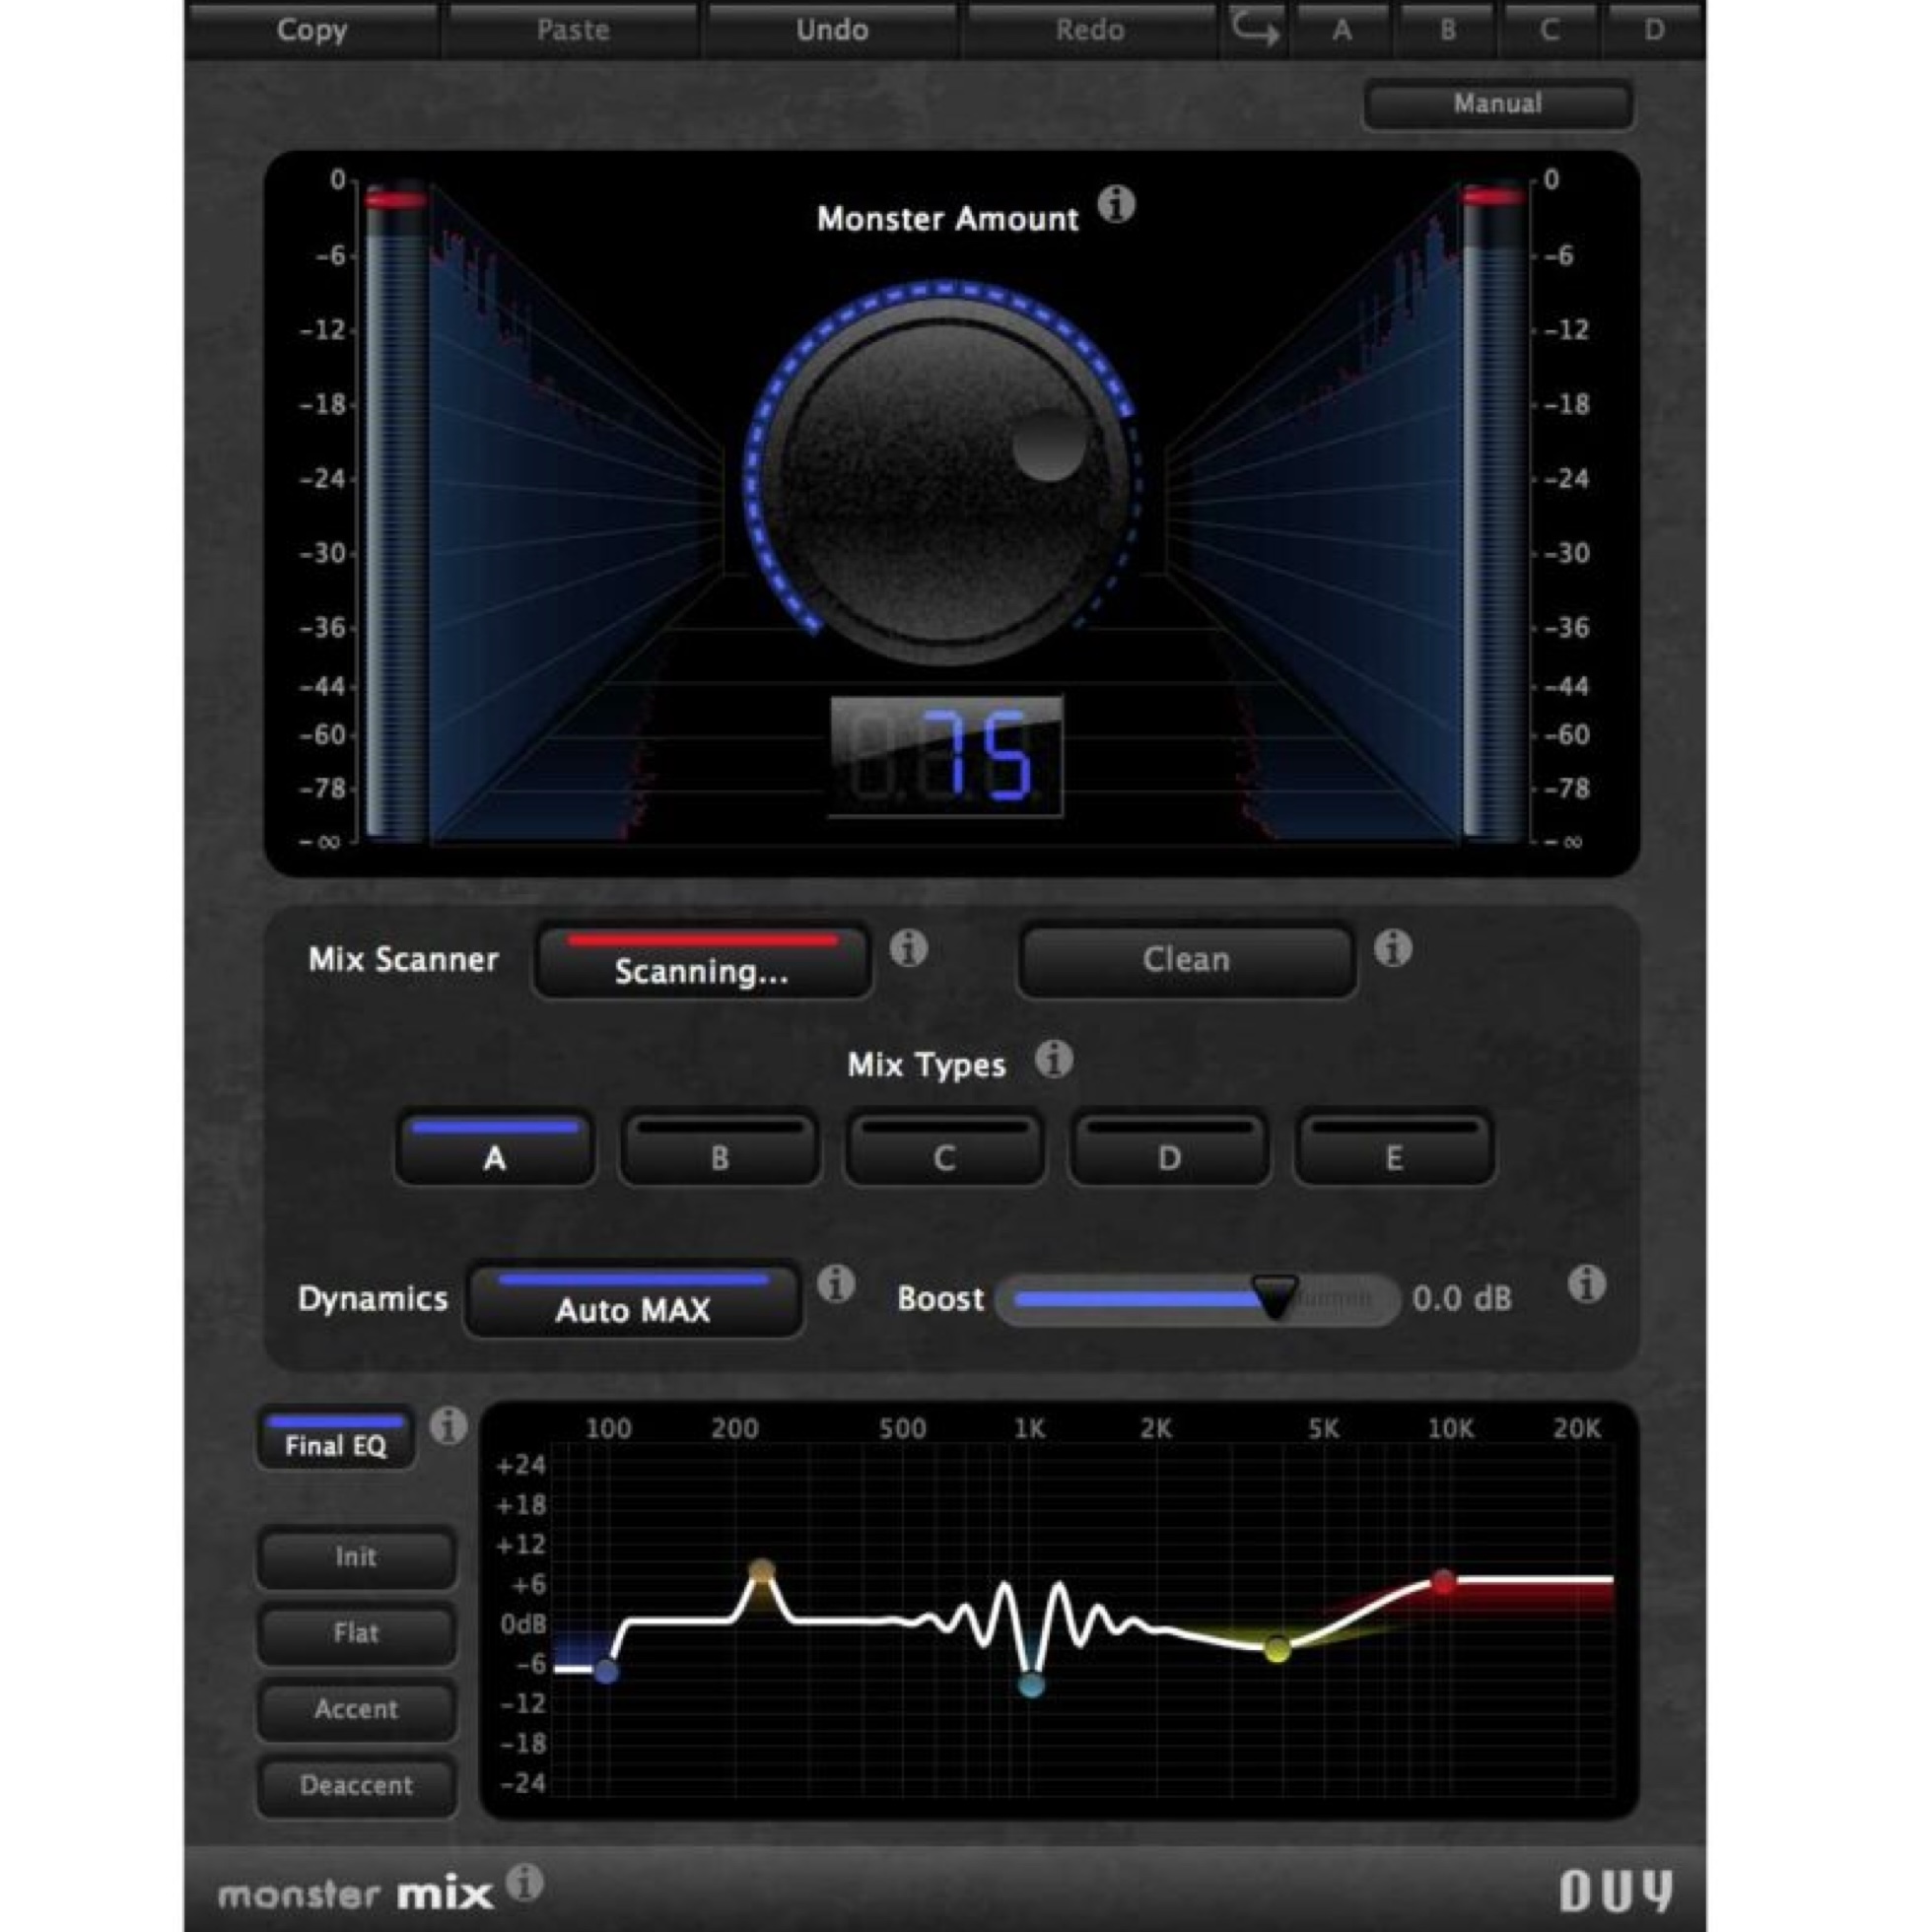This screenshot has height=1932, width=1932.
Task: Open Mix Scanner info icon
Action: pos(908,947)
